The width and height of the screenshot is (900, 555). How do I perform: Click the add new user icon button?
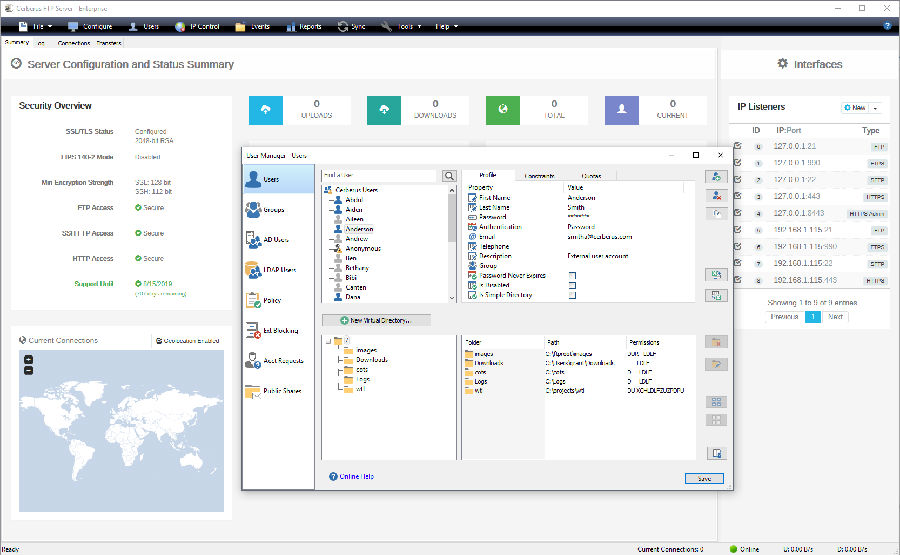pyautogui.click(x=716, y=177)
